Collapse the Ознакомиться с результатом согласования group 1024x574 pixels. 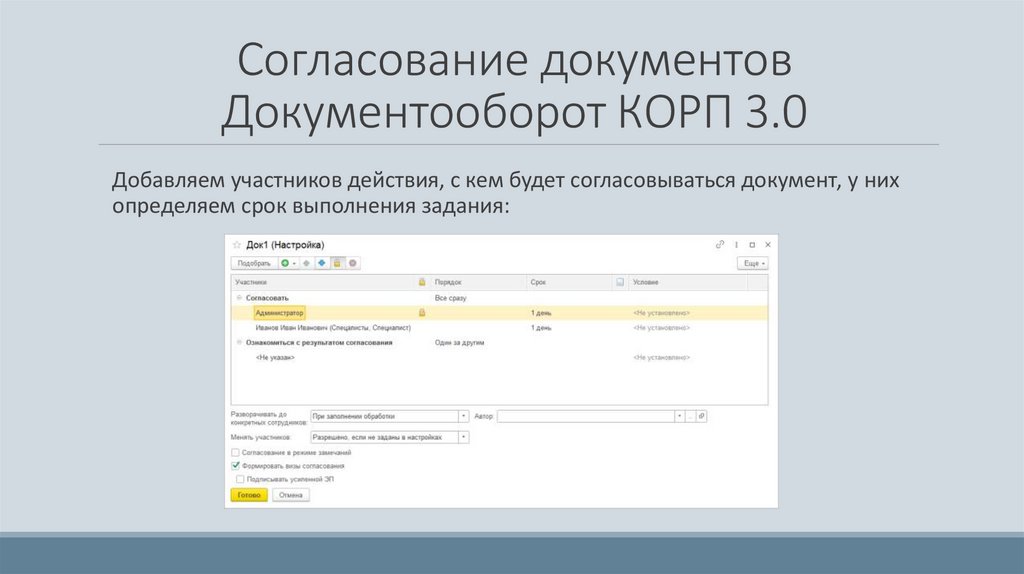pos(239,342)
